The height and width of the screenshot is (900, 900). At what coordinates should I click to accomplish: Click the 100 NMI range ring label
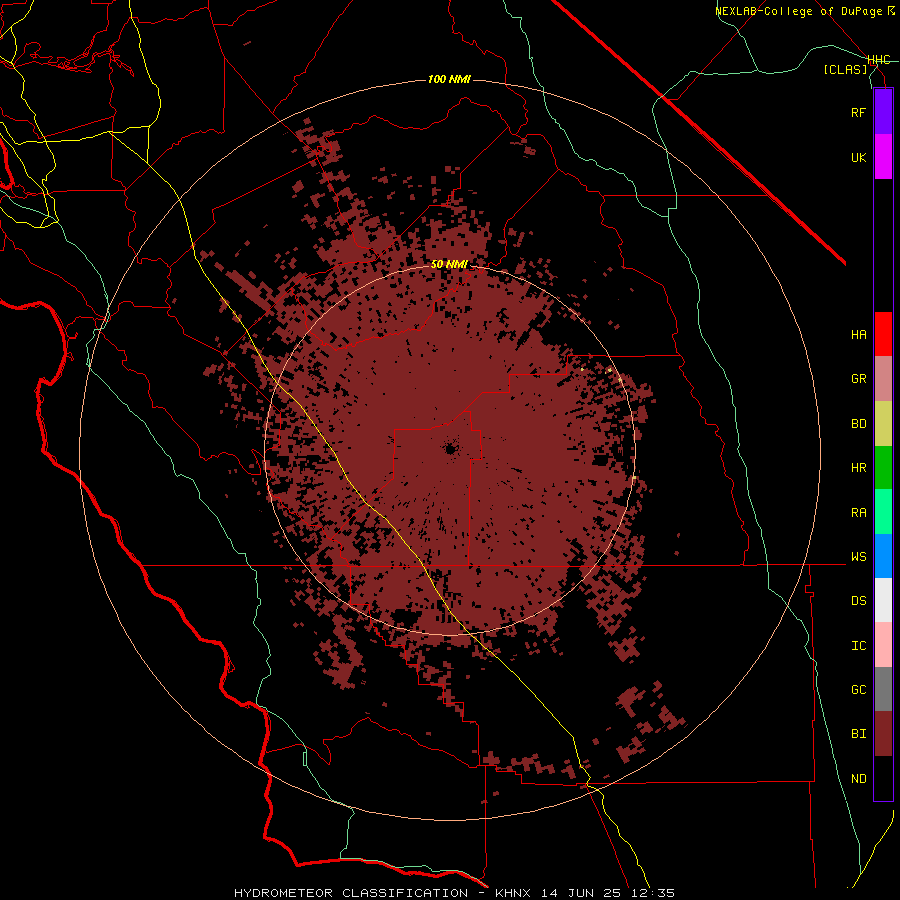click(449, 79)
